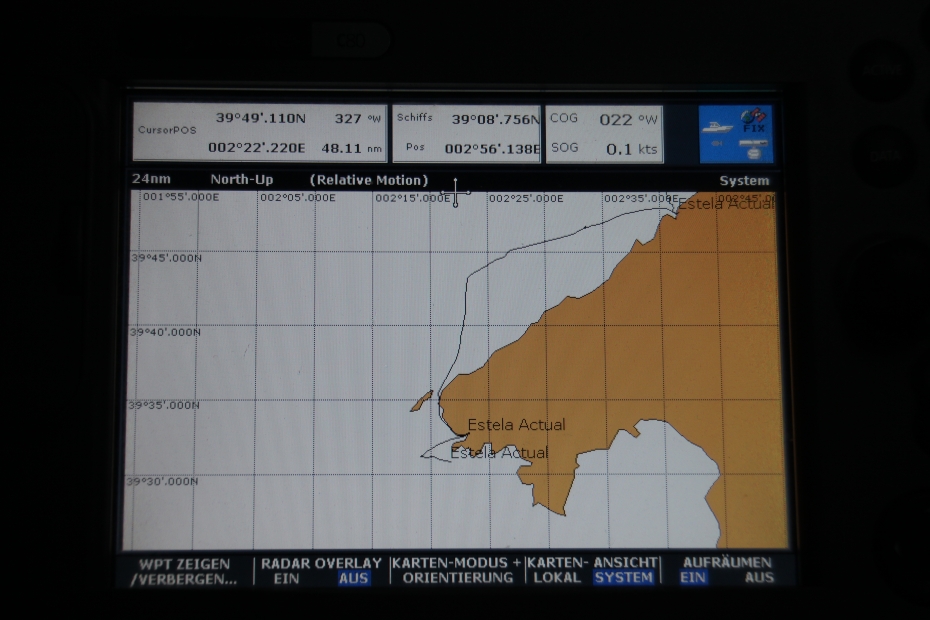The image size is (930, 620).
Task: Click the System view label in status bar
Action: (744, 180)
